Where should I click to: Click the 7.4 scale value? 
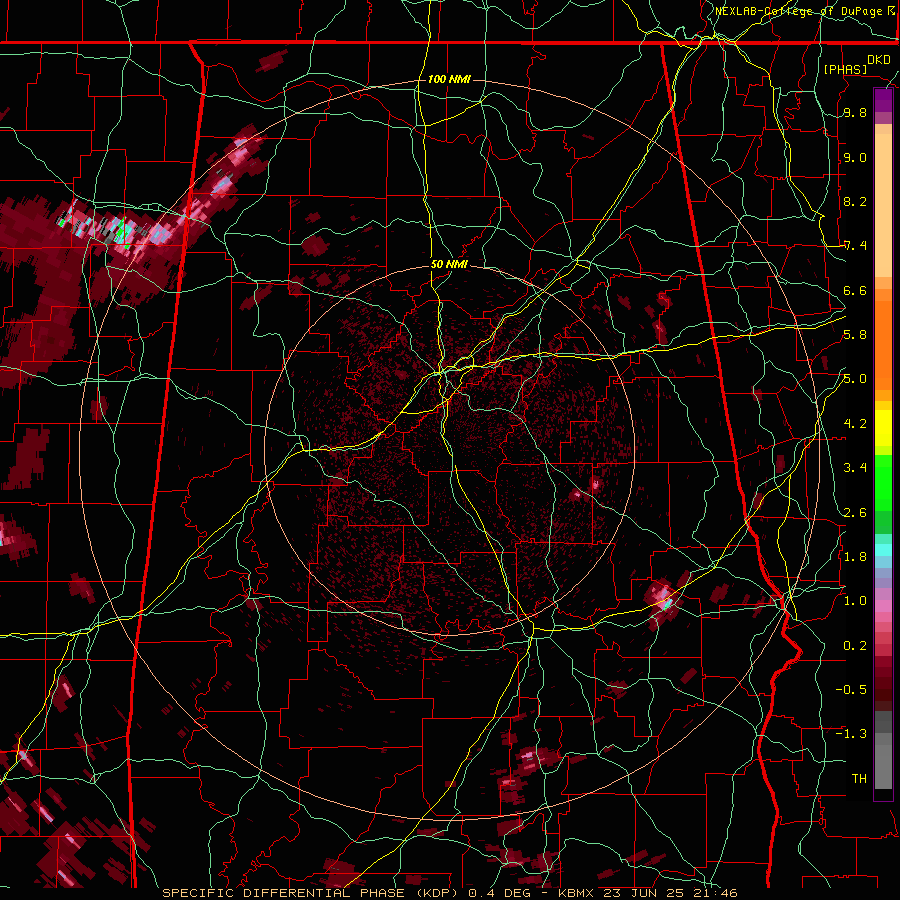(x=855, y=246)
